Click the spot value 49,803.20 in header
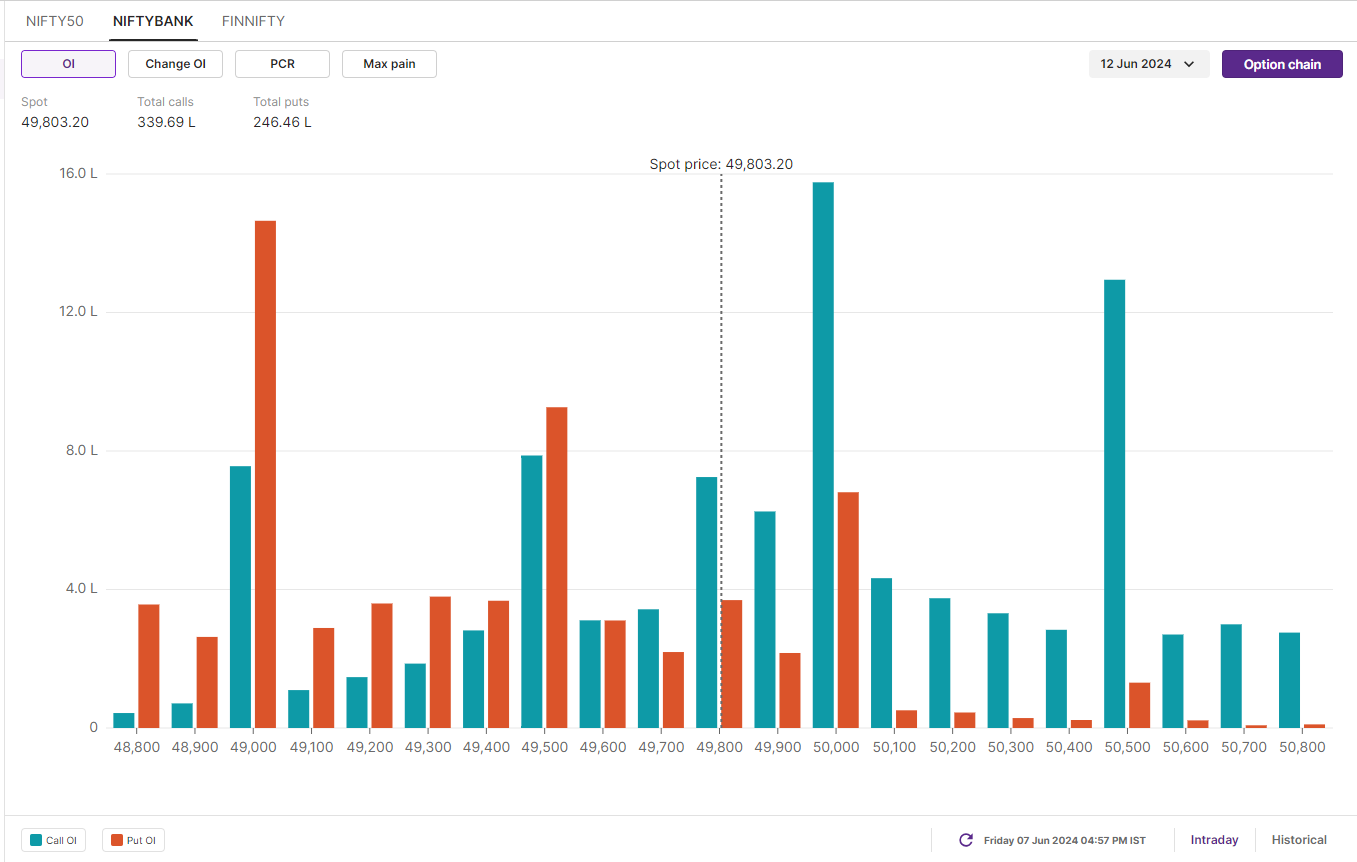This screenshot has width=1357, height=862. click(55, 122)
